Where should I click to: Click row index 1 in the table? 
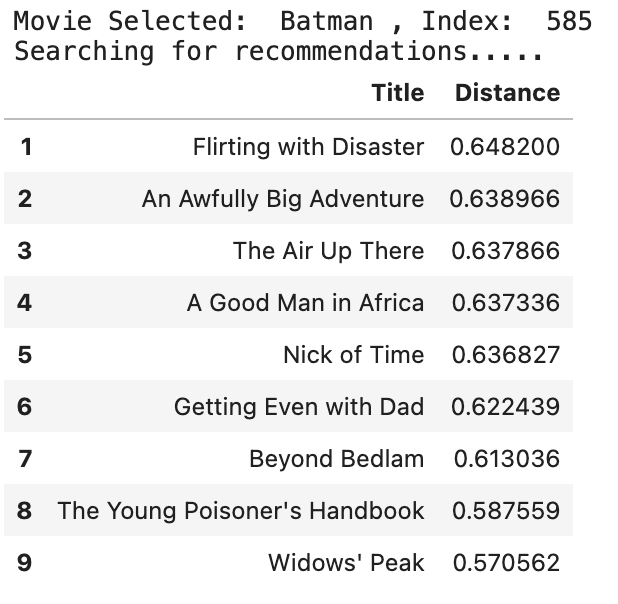pos(26,147)
